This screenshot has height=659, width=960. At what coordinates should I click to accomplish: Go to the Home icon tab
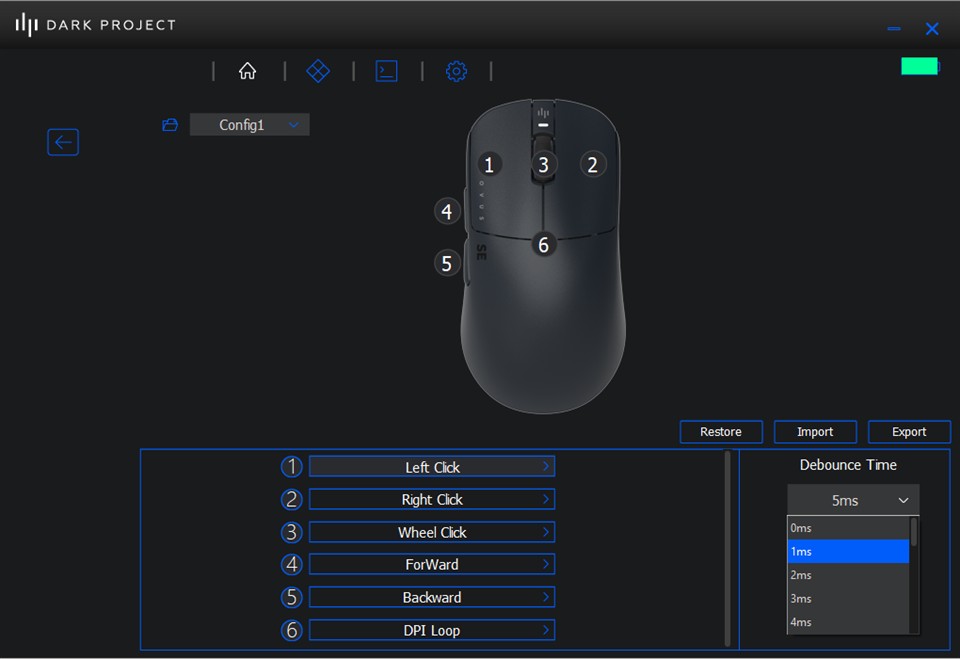click(247, 71)
